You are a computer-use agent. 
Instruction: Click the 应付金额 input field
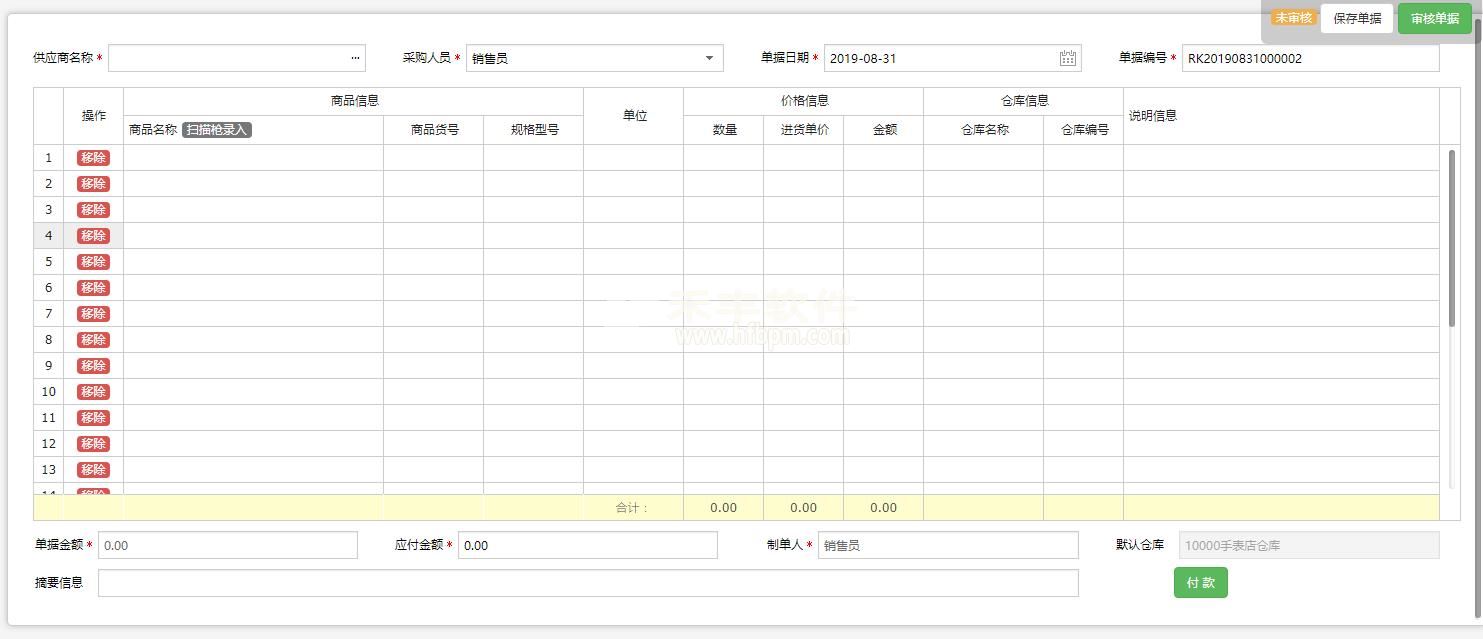click(x=588, y=545)
